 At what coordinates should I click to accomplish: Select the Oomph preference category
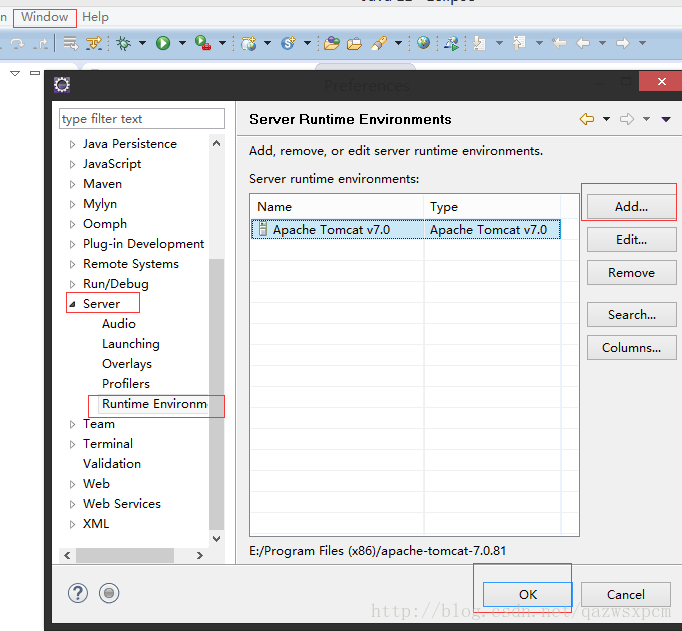tap(105, 224)
